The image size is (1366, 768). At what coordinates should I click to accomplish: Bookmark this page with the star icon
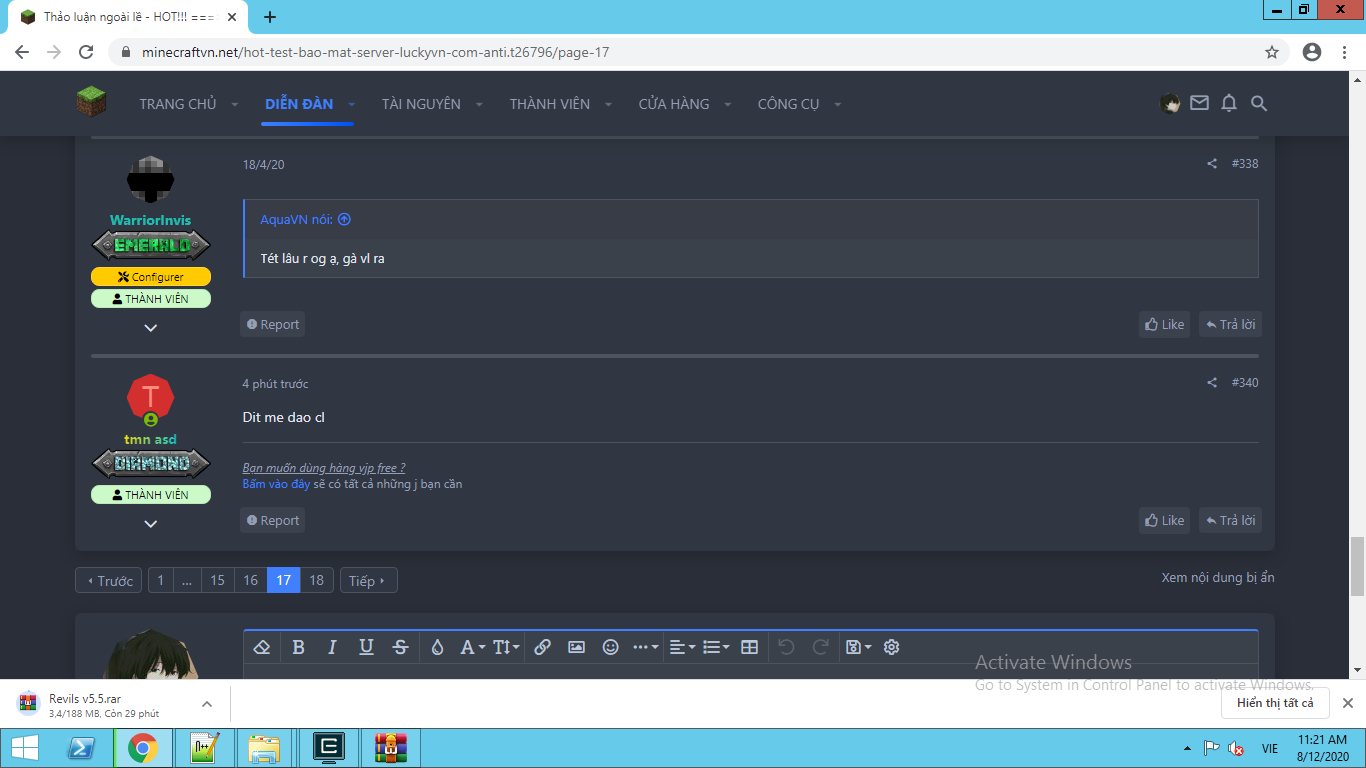pos(1272,52)
